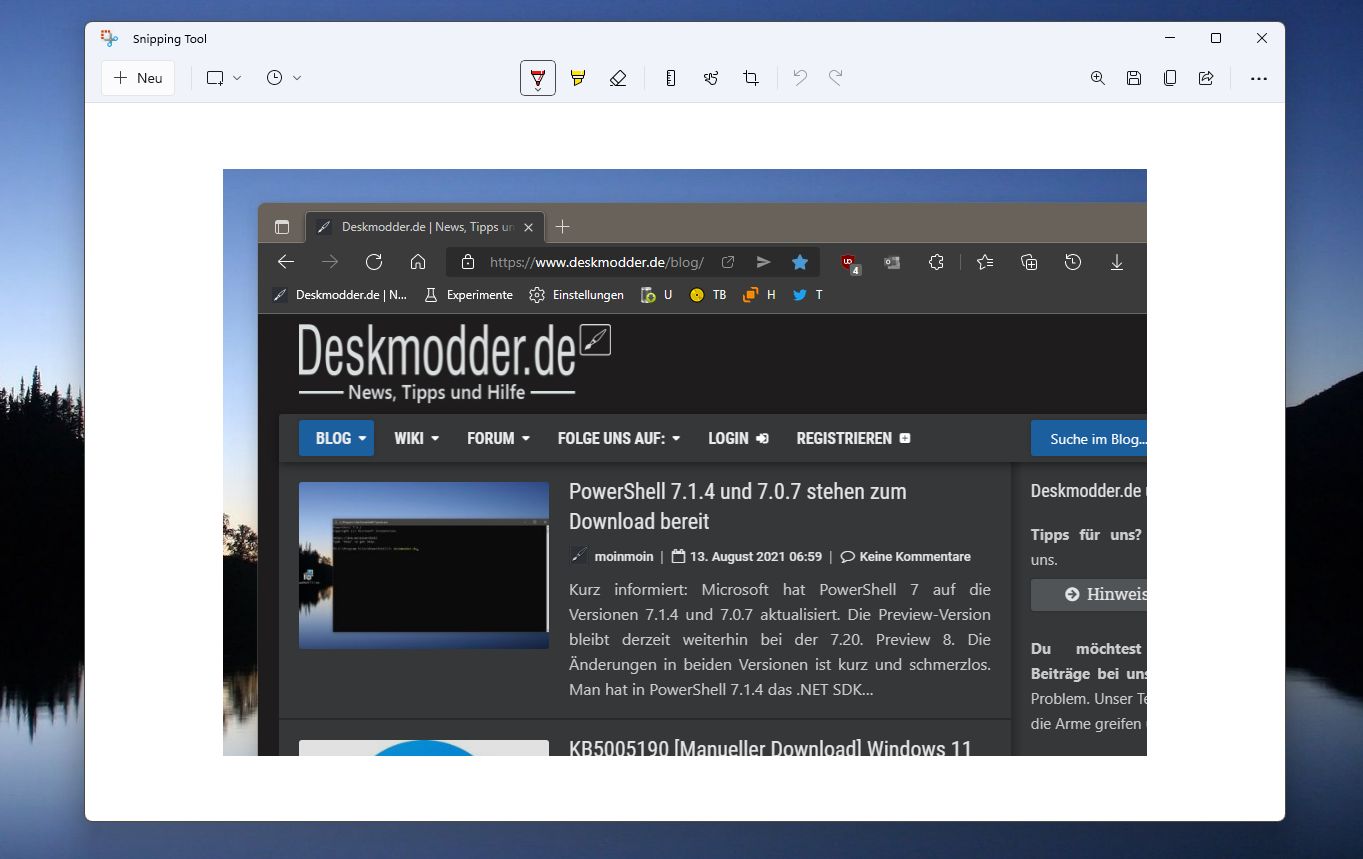Screen dimensions: 1363x859
Task: Click the History clock icon in the browser toolbar
Action: click(x=1073, y=262)
